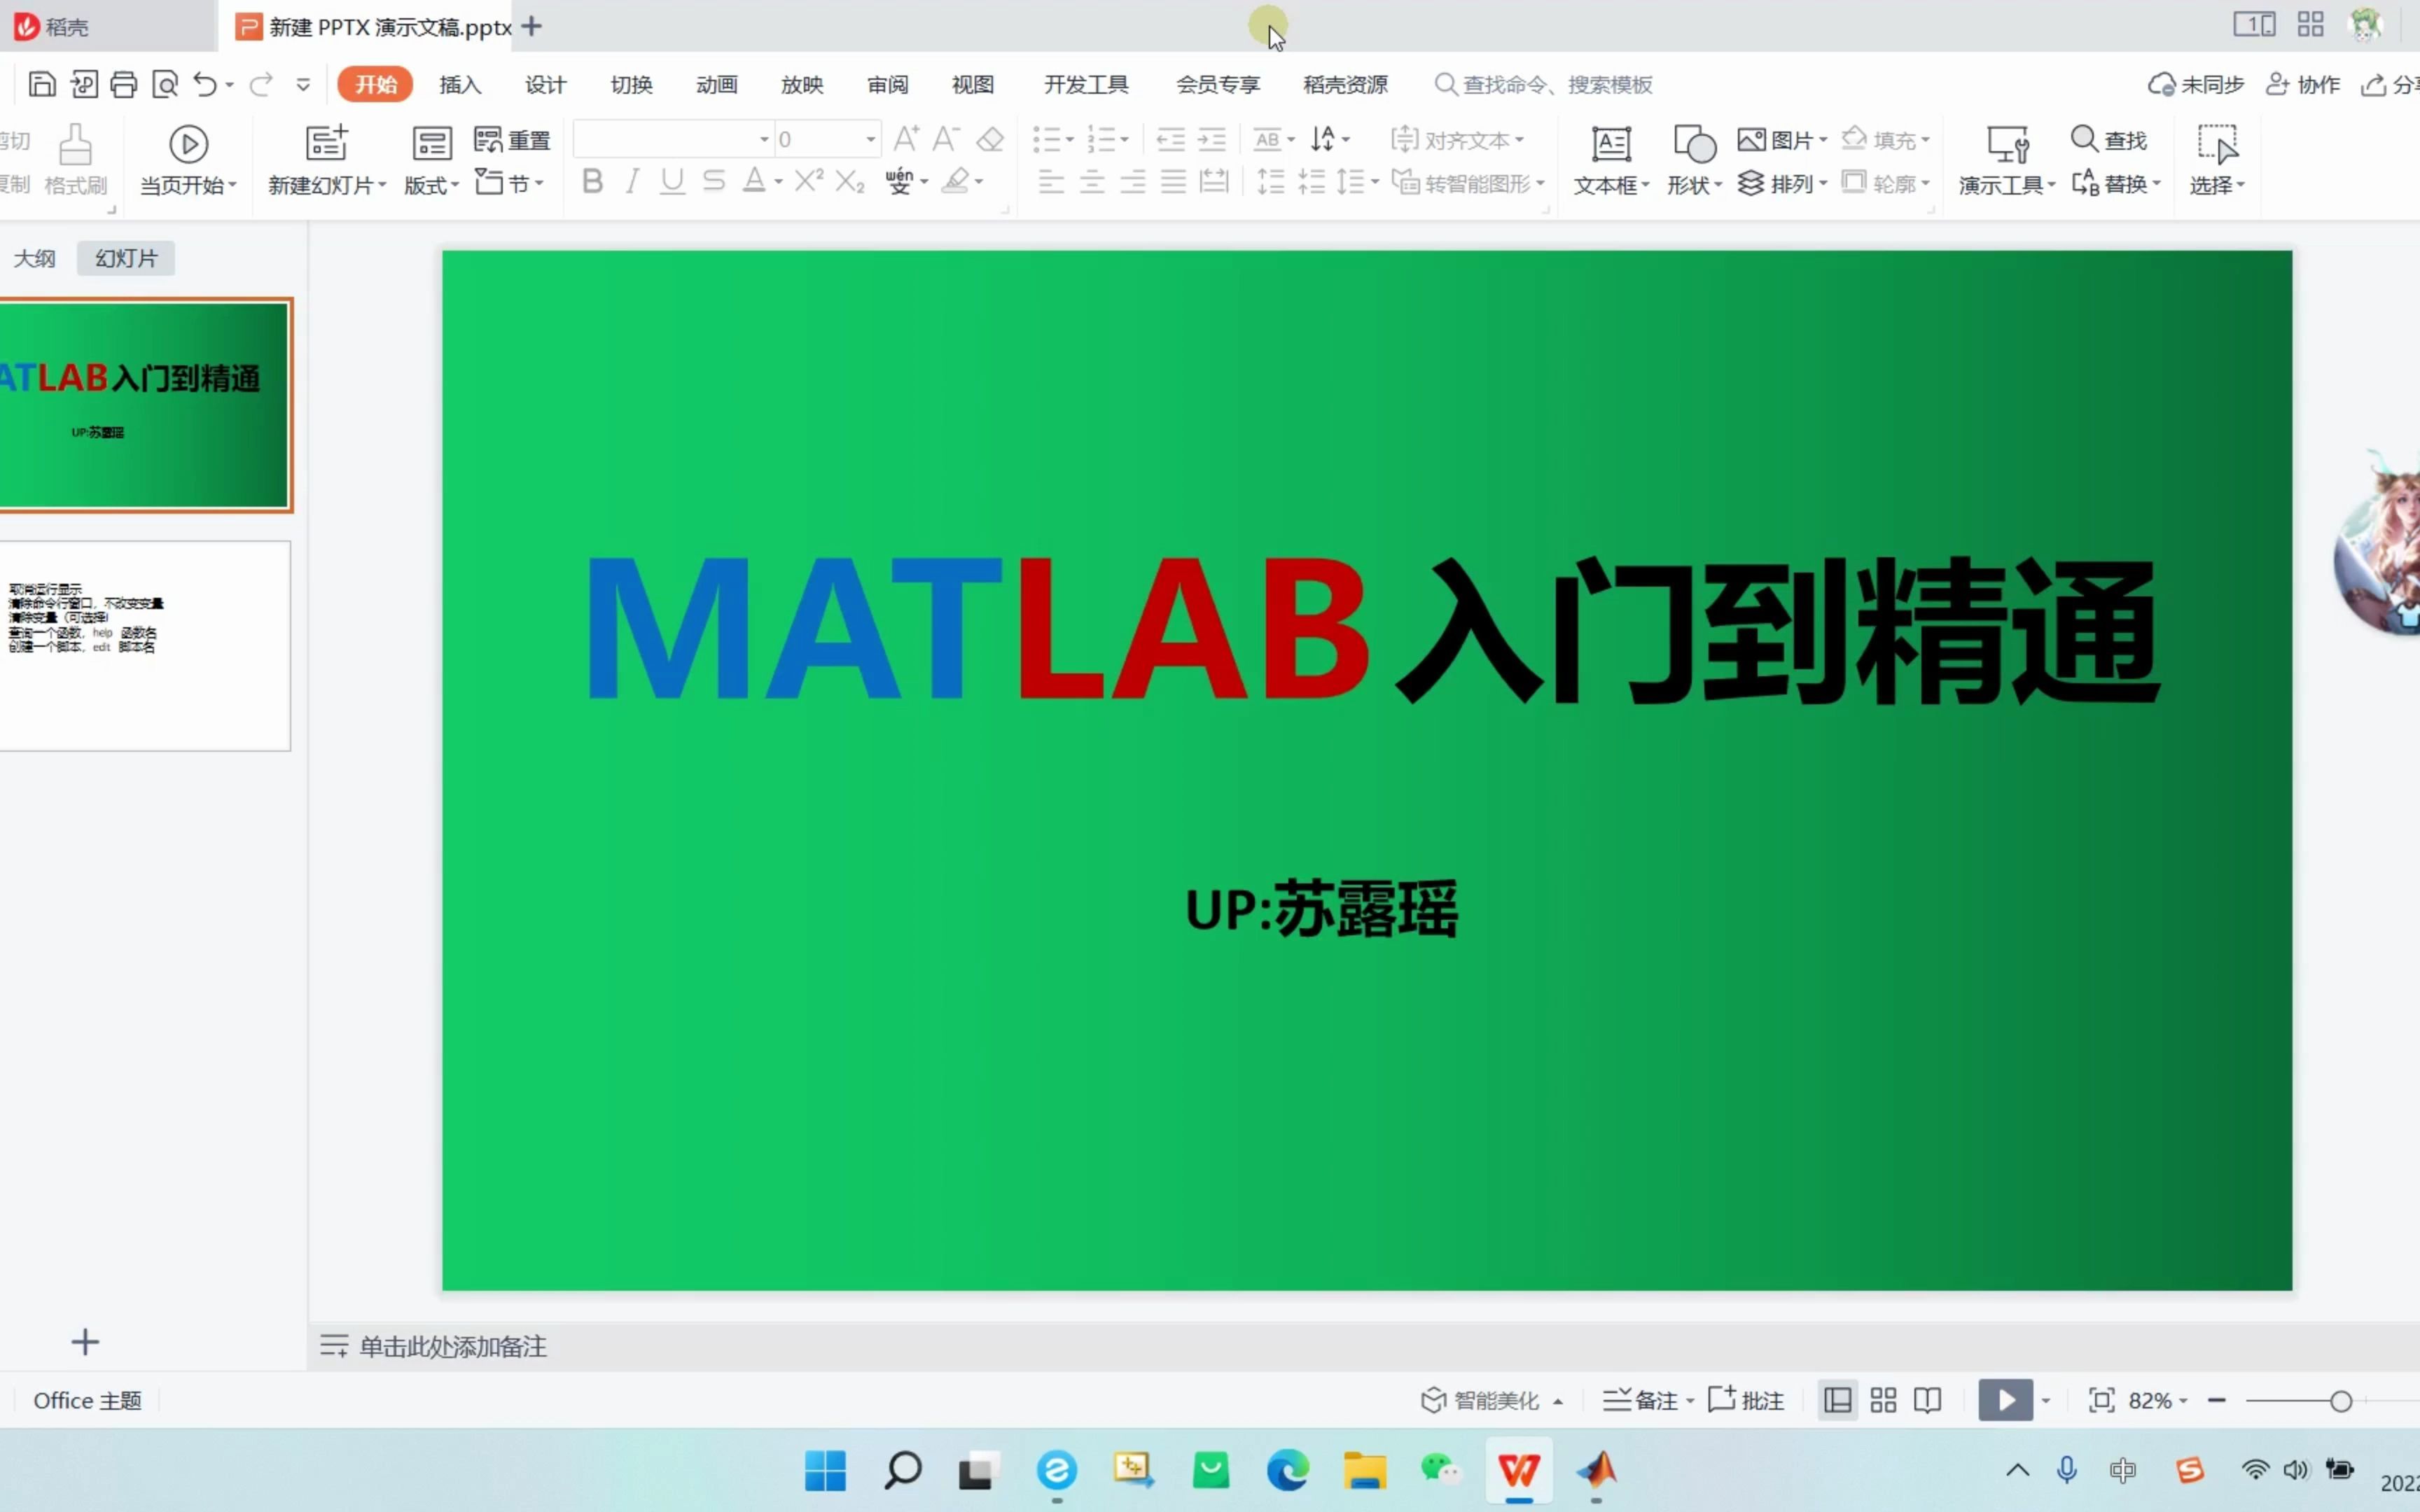Click the Increase Font Size icon
Image resolution: width=2420 pixels, height=1512 pixels.
tap(906, 138)
